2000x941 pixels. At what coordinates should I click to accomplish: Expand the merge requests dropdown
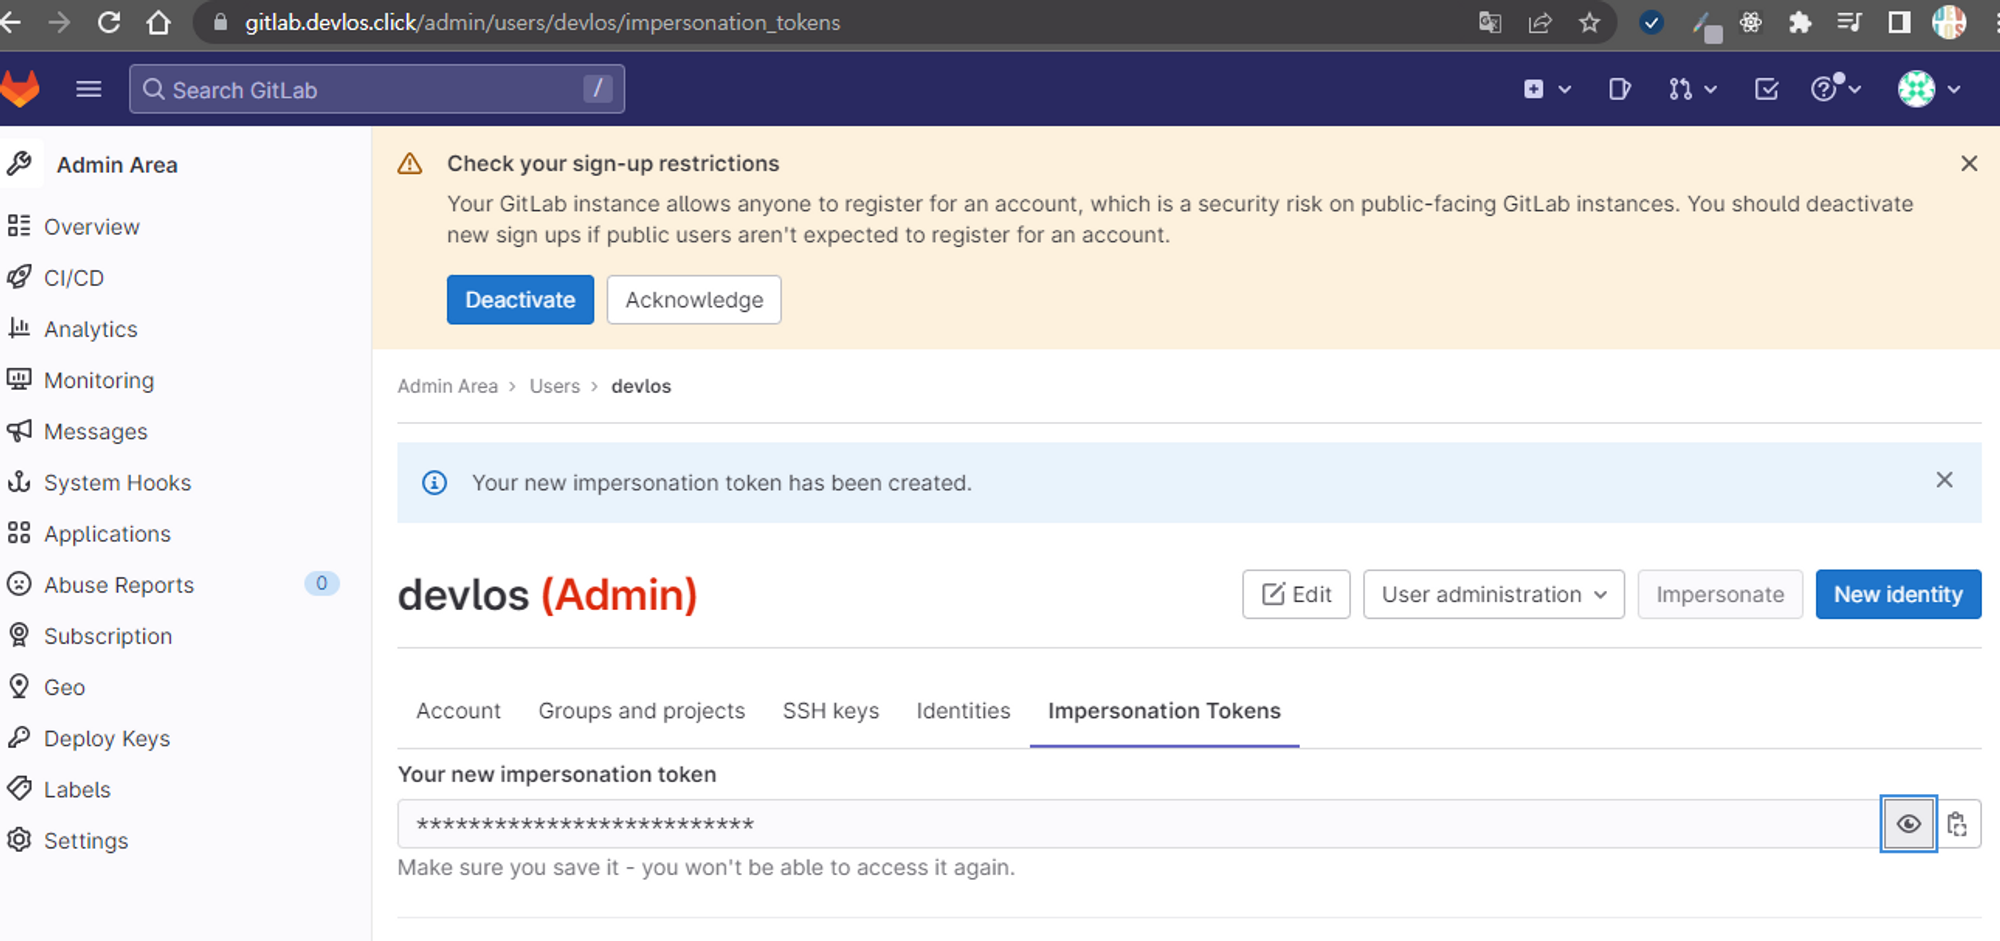(1692, 89)
